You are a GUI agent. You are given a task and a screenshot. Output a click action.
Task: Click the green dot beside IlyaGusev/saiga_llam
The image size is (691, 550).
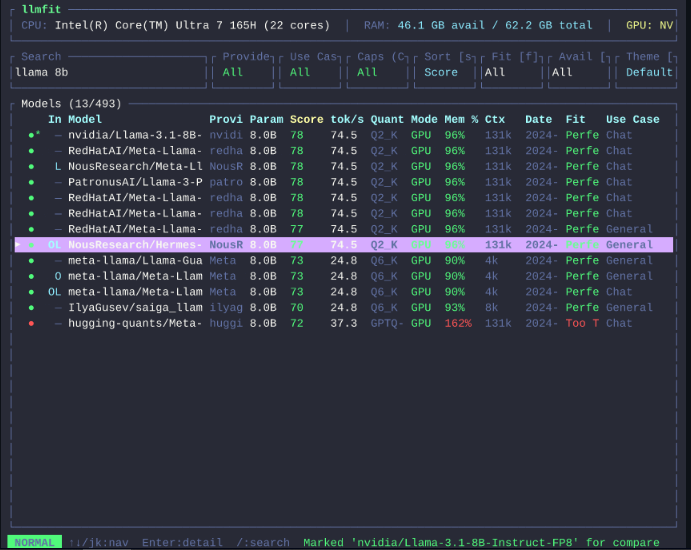tap(31, 308)
